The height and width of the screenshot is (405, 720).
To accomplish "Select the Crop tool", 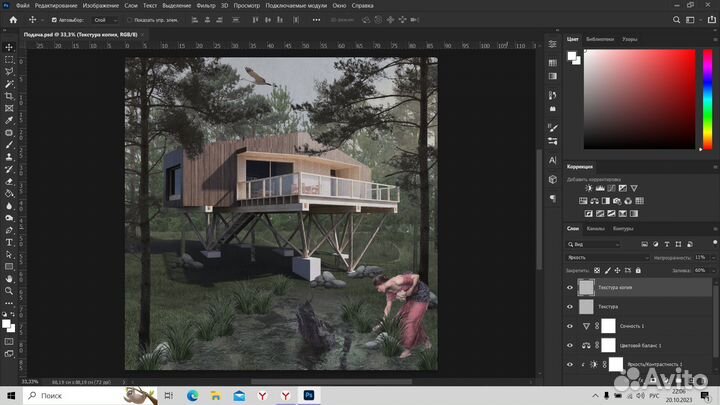I will pos(9,96).
